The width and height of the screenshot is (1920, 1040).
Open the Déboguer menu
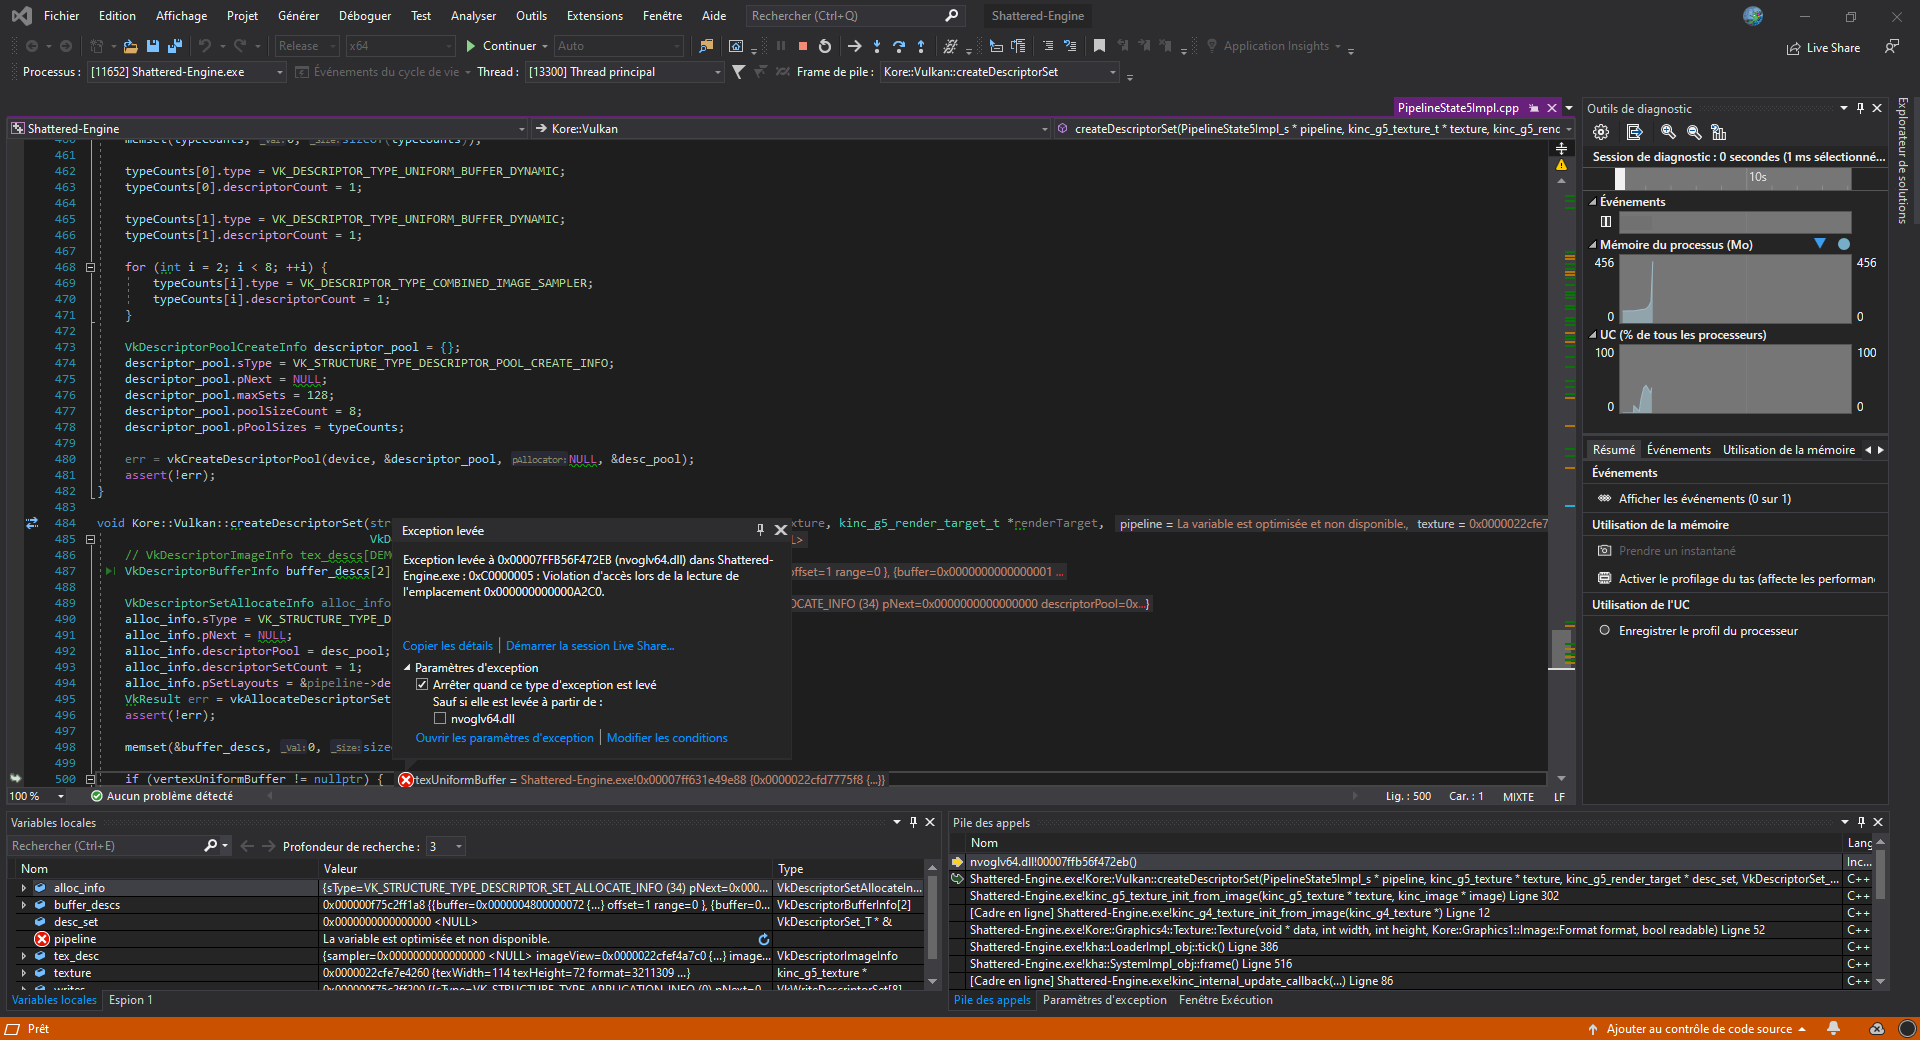click(x=364, y=15)
